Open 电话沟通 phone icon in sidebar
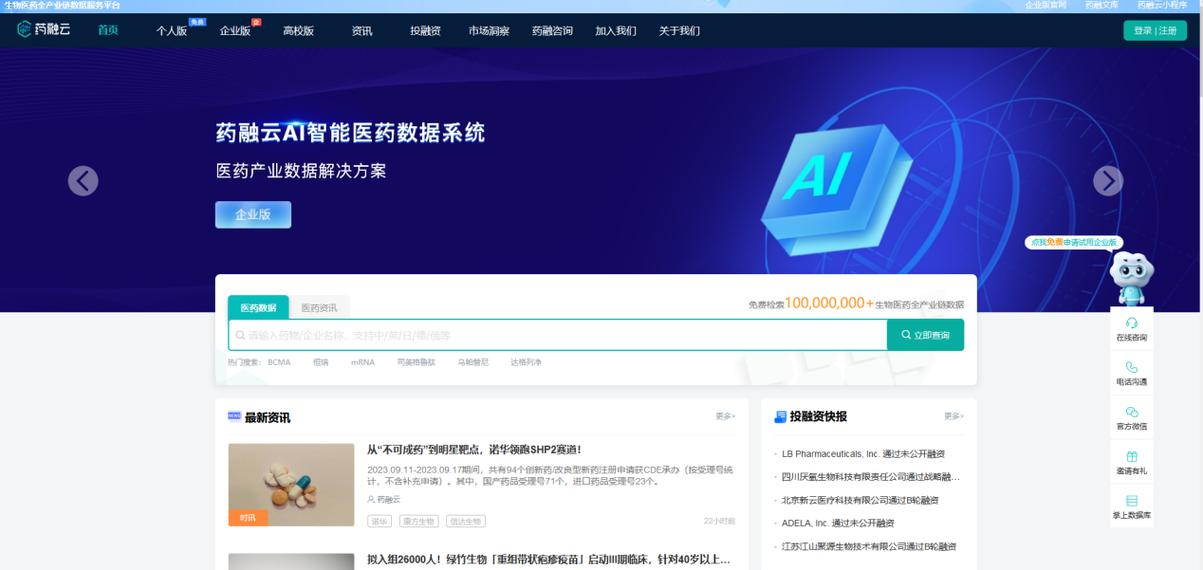 [x=1131, y=367]
